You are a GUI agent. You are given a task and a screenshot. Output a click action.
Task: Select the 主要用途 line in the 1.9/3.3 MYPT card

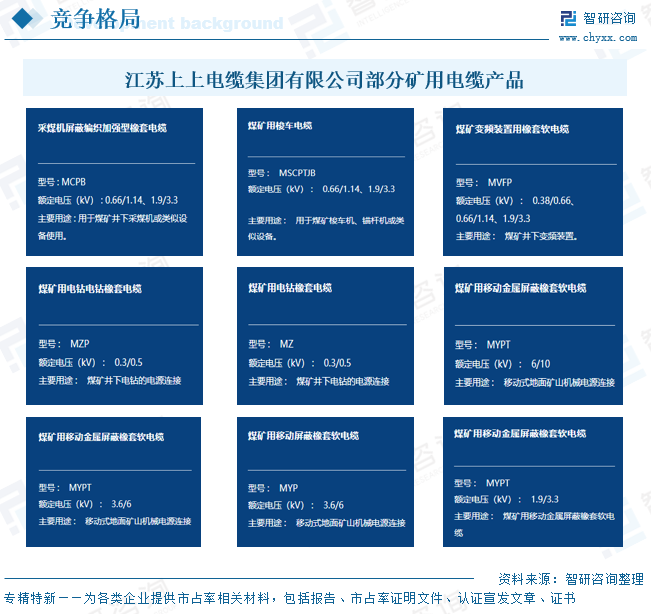[x=534, y=524]
